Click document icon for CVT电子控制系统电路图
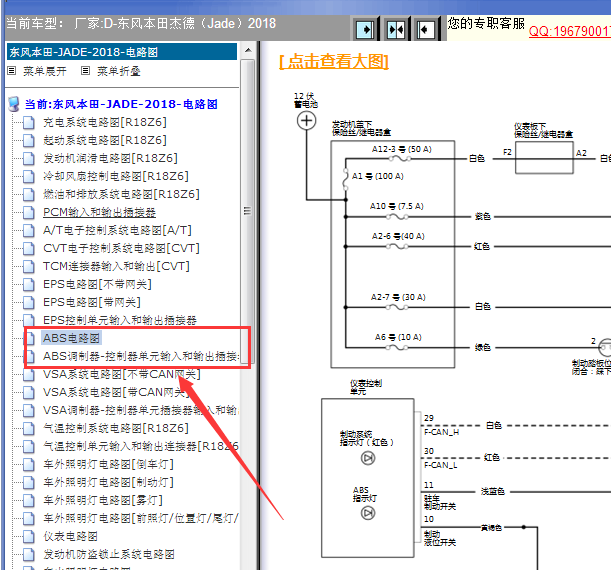The height and width of the screenshot is (570, 611). (28, 249)
